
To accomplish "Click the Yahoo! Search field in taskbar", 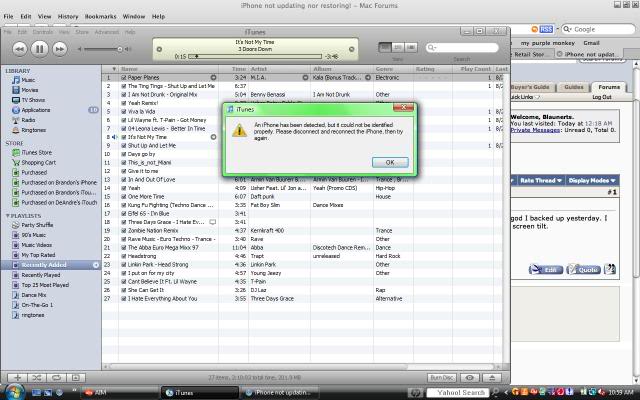I will tap(457, 393).
